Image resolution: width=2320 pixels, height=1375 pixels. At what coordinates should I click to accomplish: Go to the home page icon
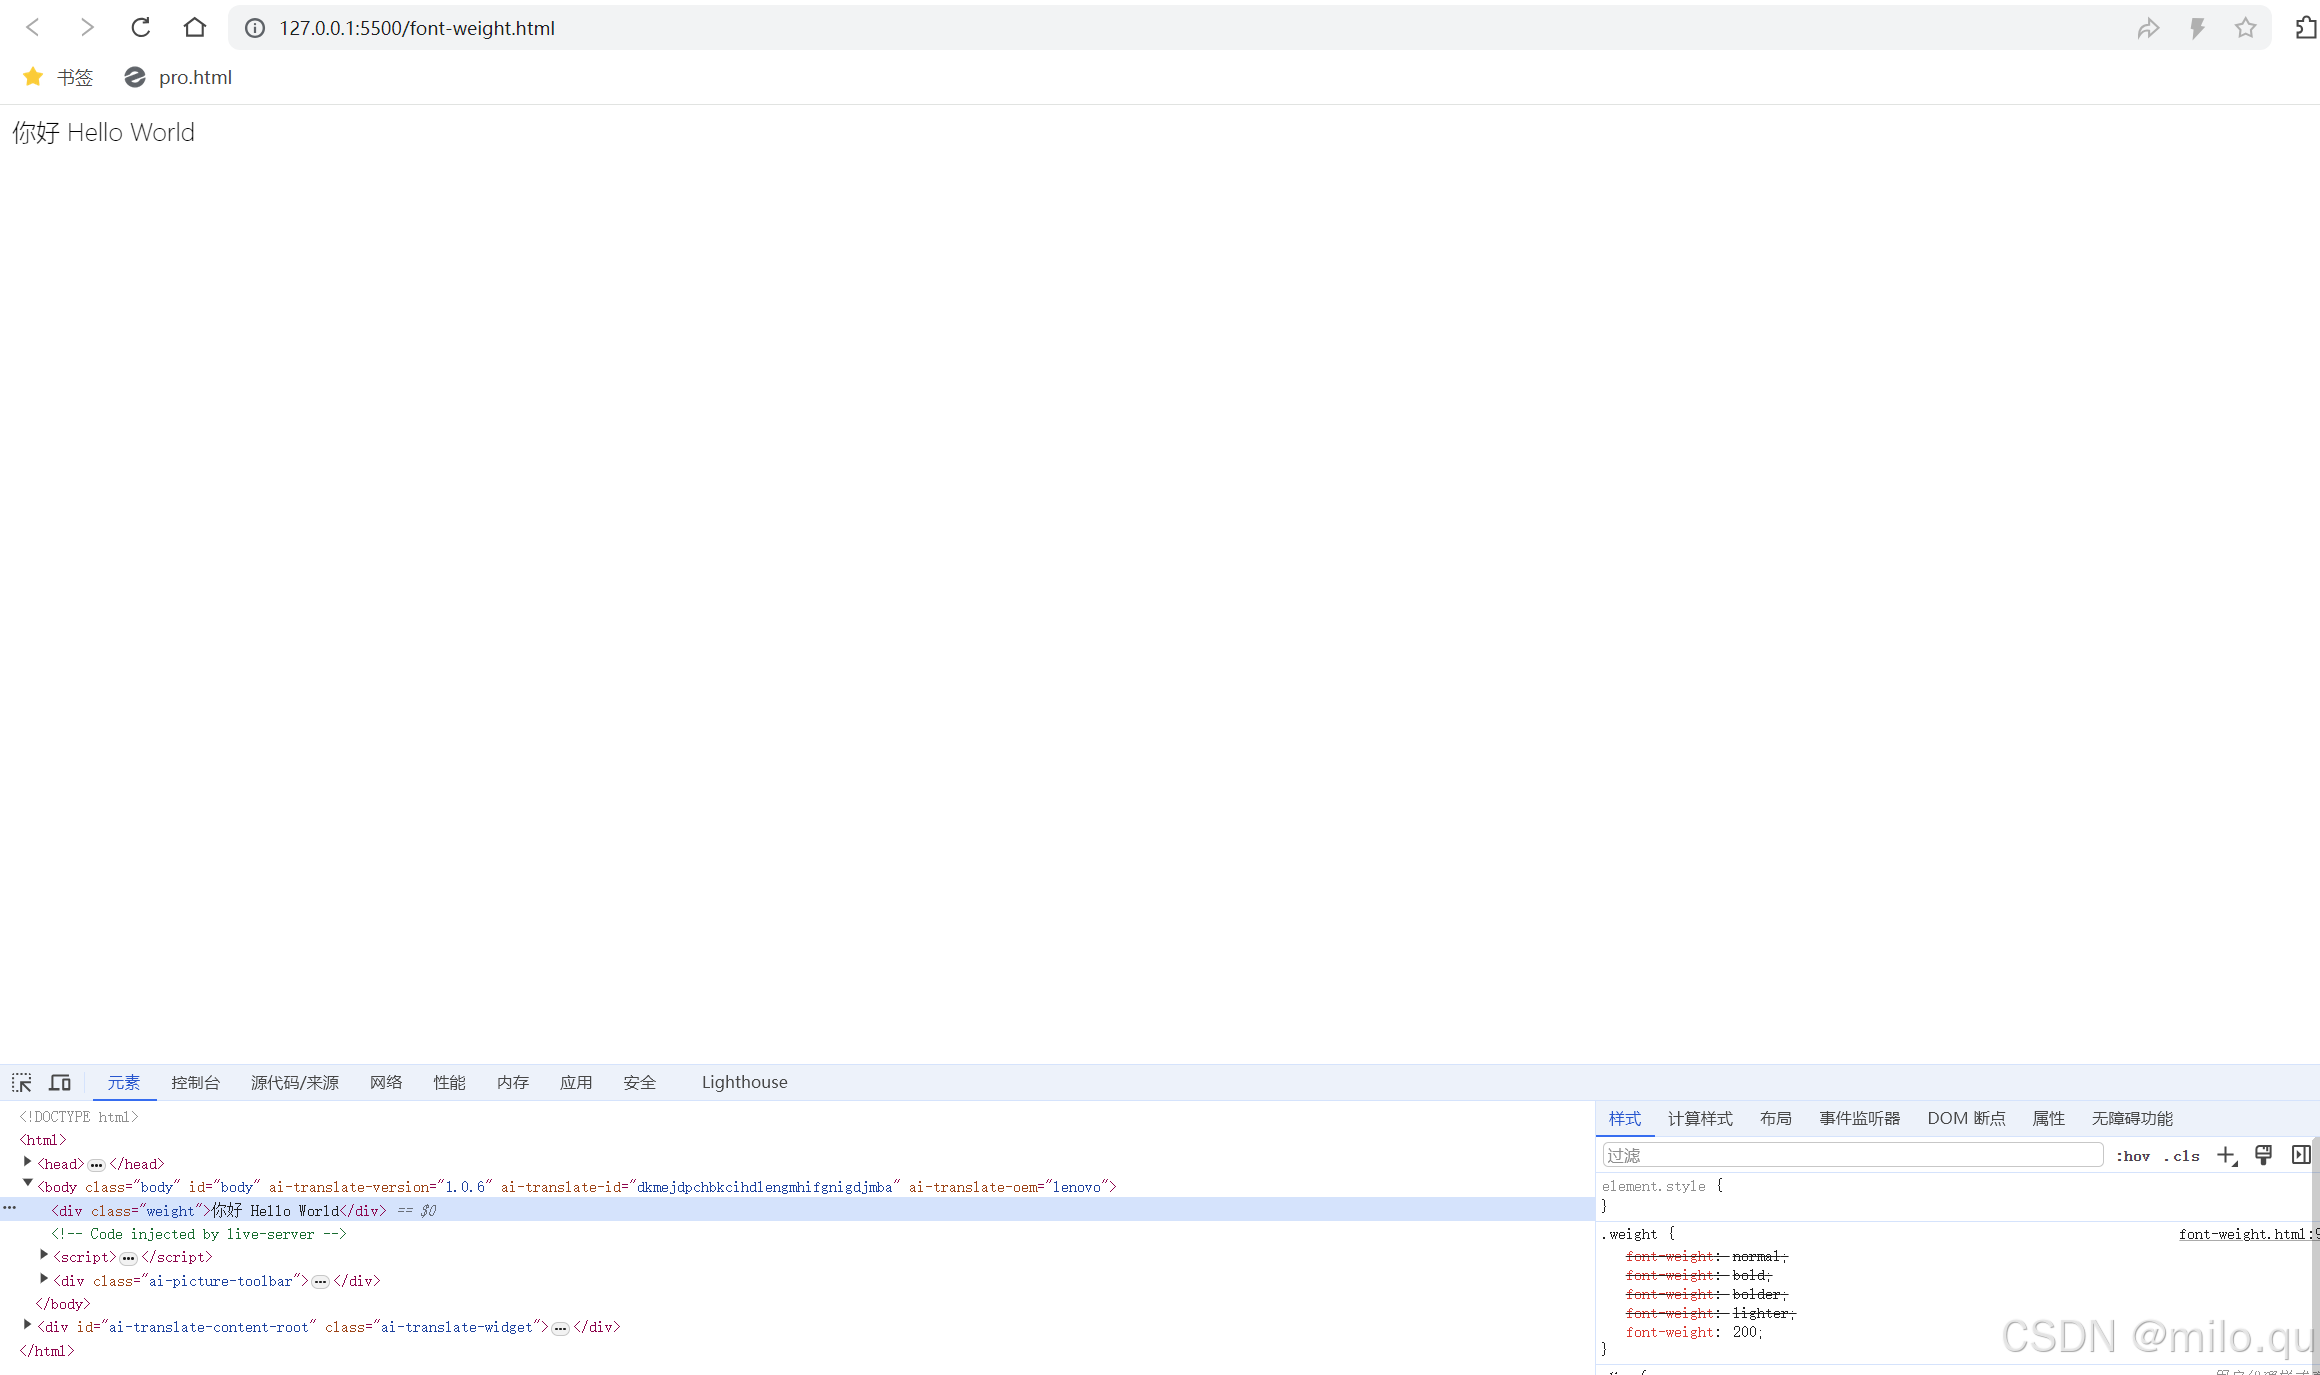[195, 28]
